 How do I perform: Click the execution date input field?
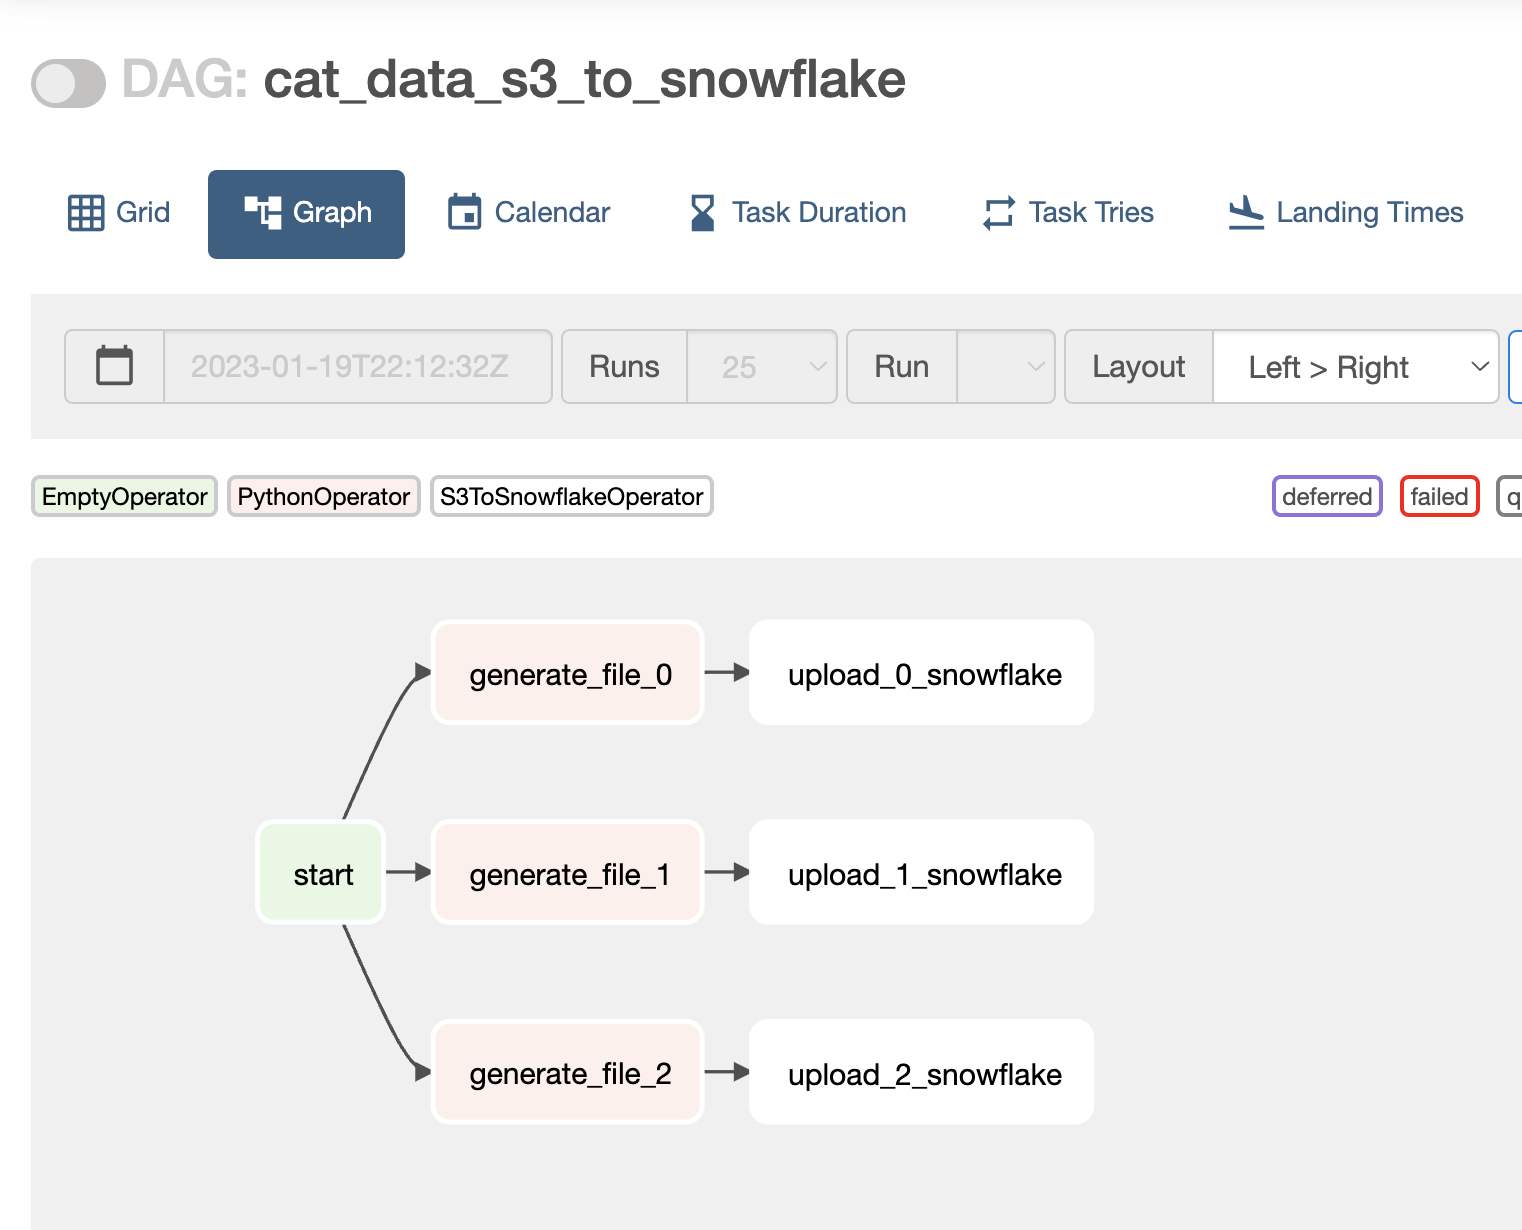click(355, 366)
